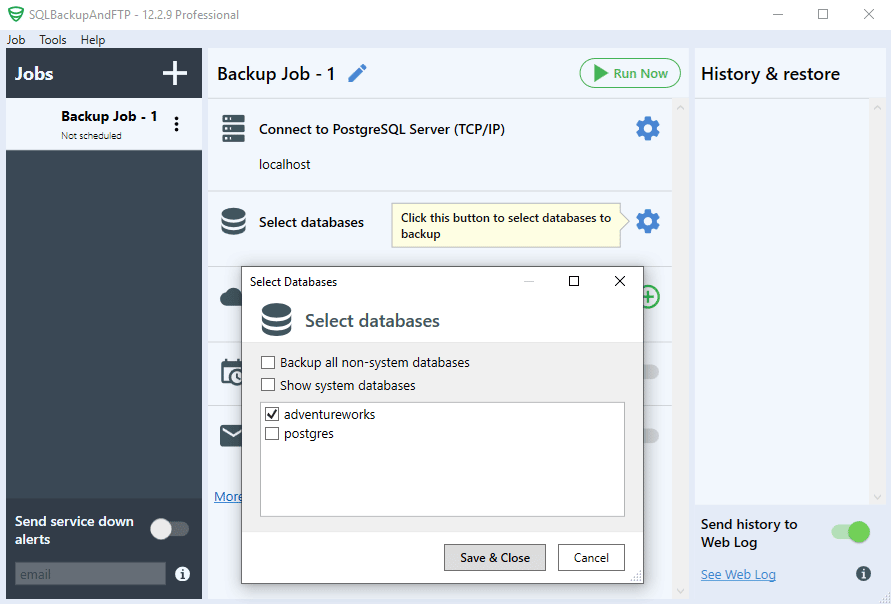
Task: Run the backup job now
Action: pos(630,73)
